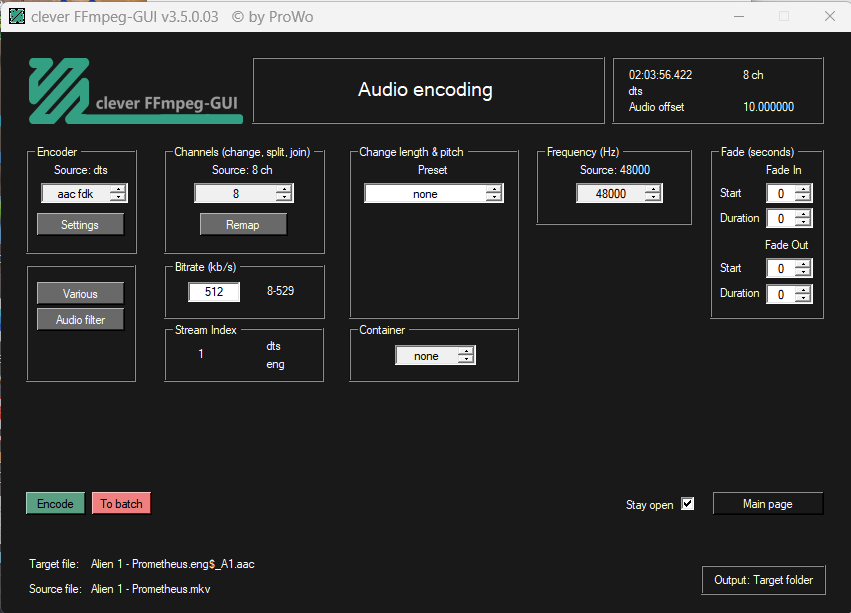Click the bitrate range text 8-529
This screenshot has height=613, width=851.
pos(280,291)
